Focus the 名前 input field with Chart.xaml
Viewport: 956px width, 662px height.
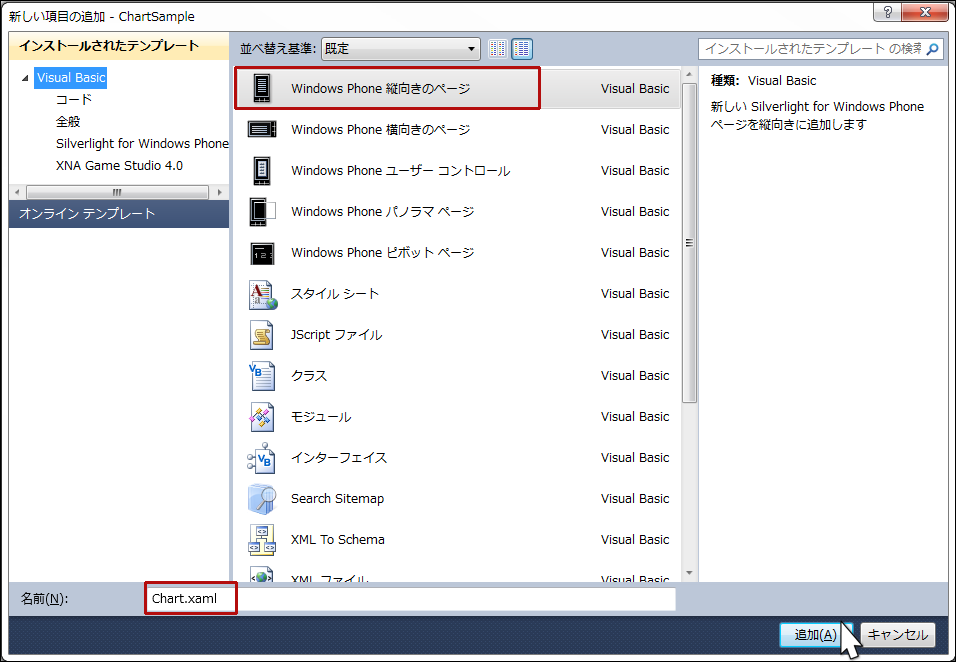pyautogui.click(x=410, y=599)
